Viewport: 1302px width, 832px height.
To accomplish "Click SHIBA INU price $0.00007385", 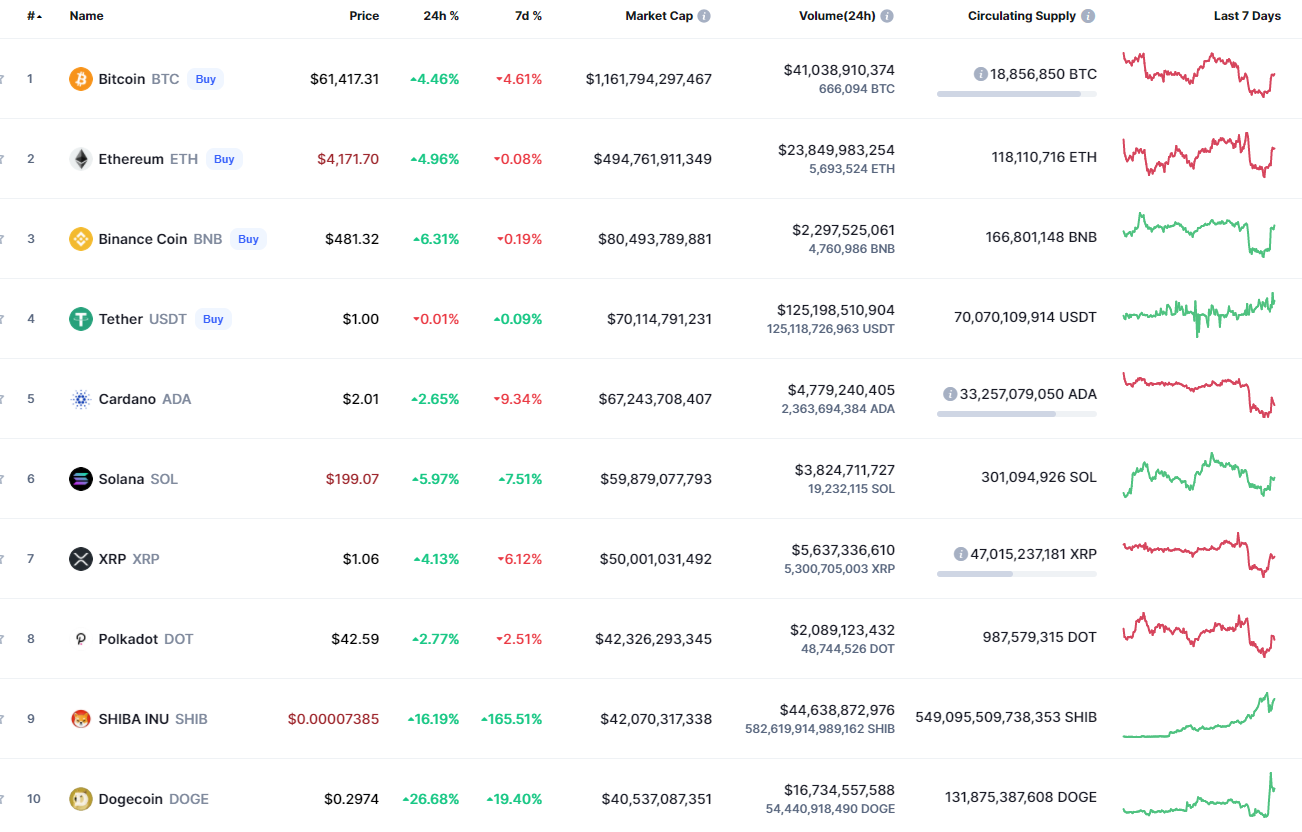I will pyautogui.click(x=333, y=719).
